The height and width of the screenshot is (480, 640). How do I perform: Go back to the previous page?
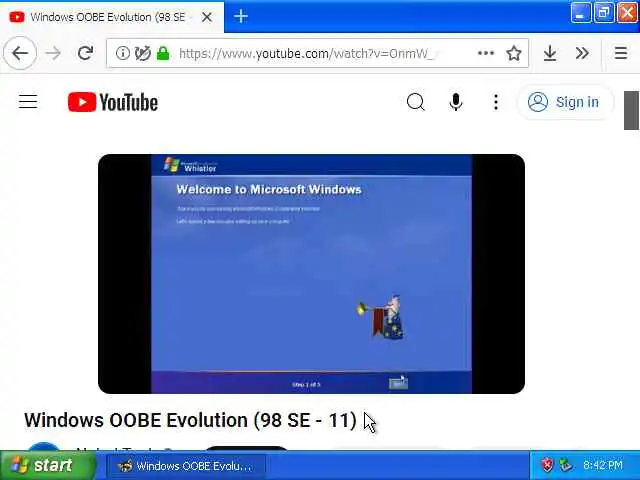[20, 53]
